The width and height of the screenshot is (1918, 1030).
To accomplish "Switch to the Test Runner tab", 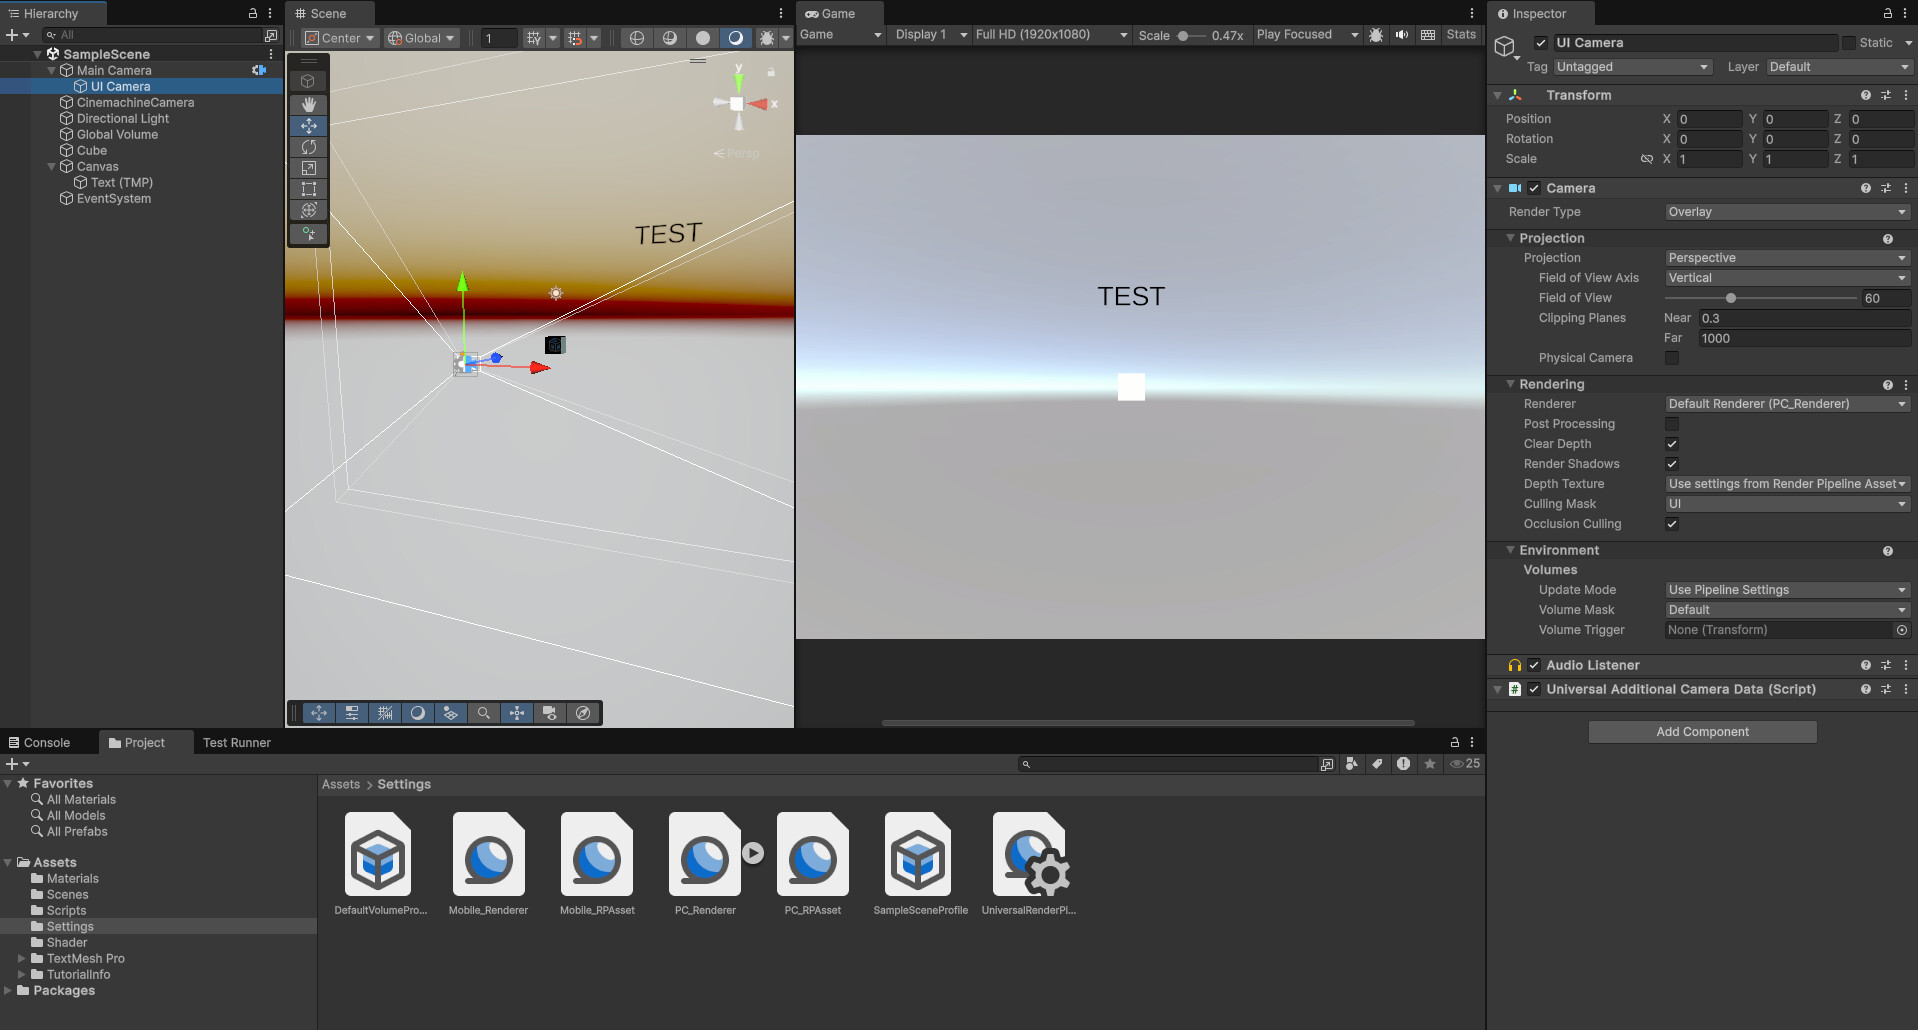I will 236,742.
